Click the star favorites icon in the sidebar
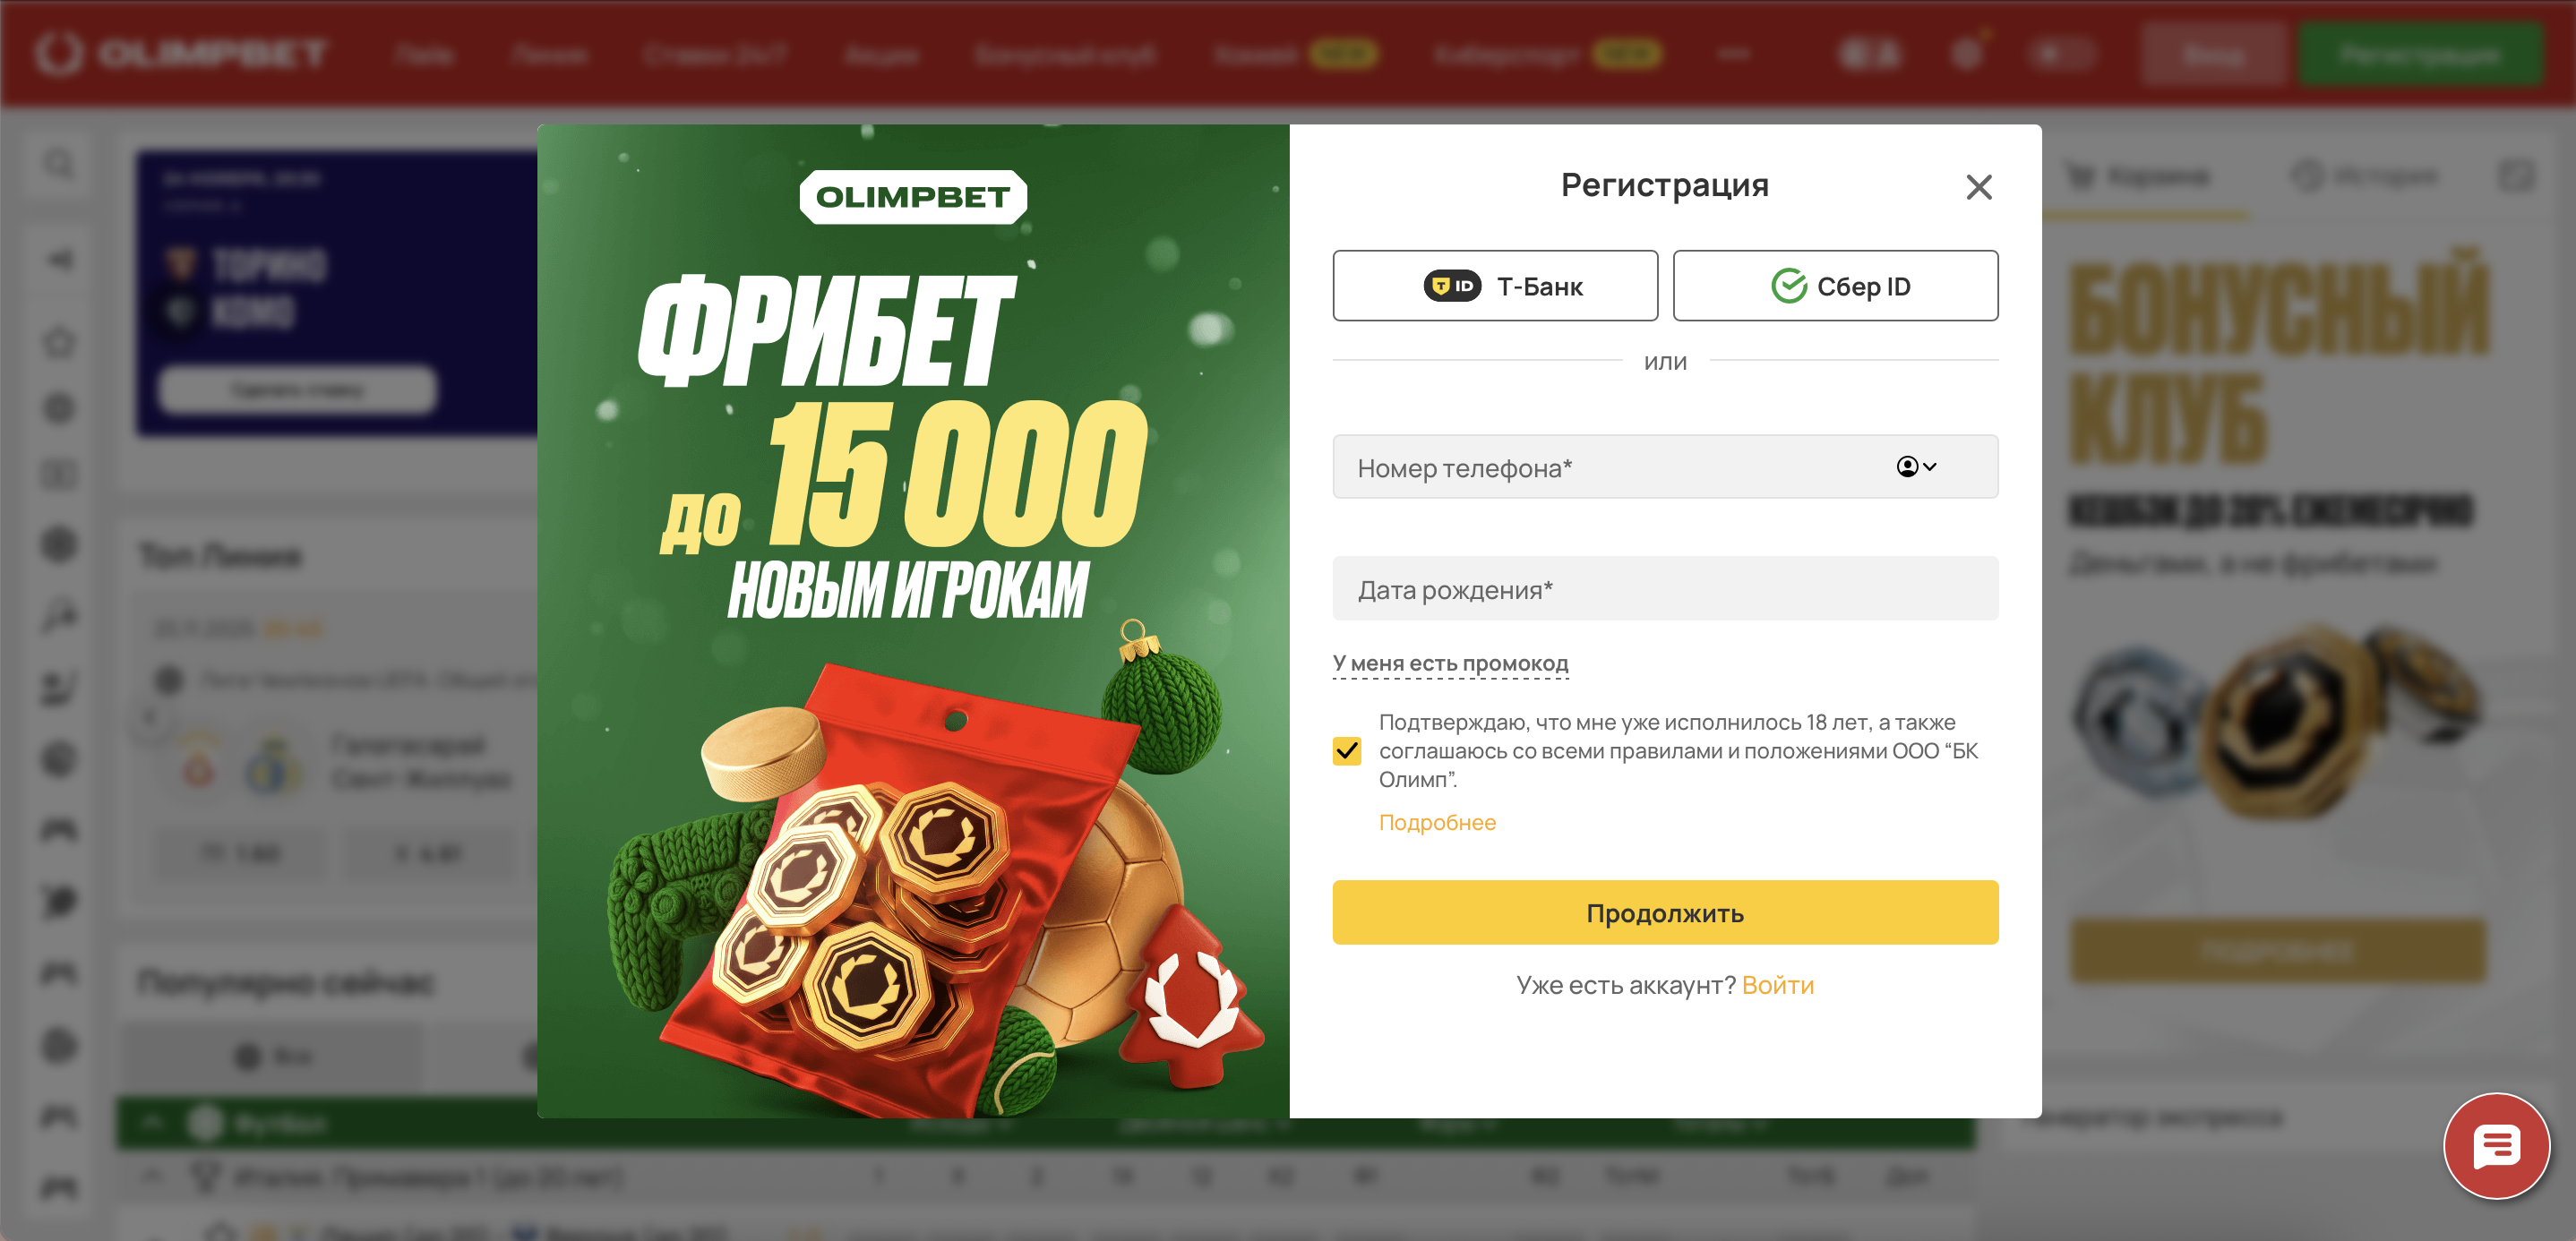This screenshot has width=2576, height=1241. tap(60, 342)
